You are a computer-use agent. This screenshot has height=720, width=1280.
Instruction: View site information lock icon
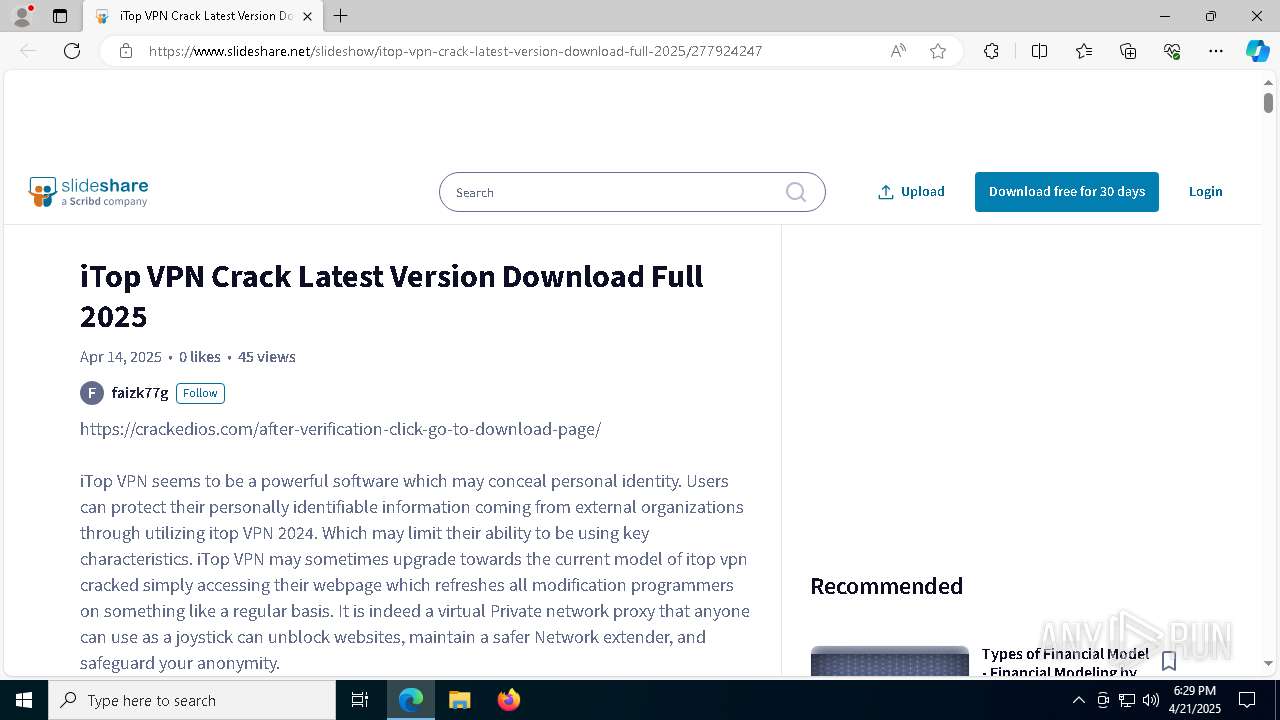[x=126, y=51]
